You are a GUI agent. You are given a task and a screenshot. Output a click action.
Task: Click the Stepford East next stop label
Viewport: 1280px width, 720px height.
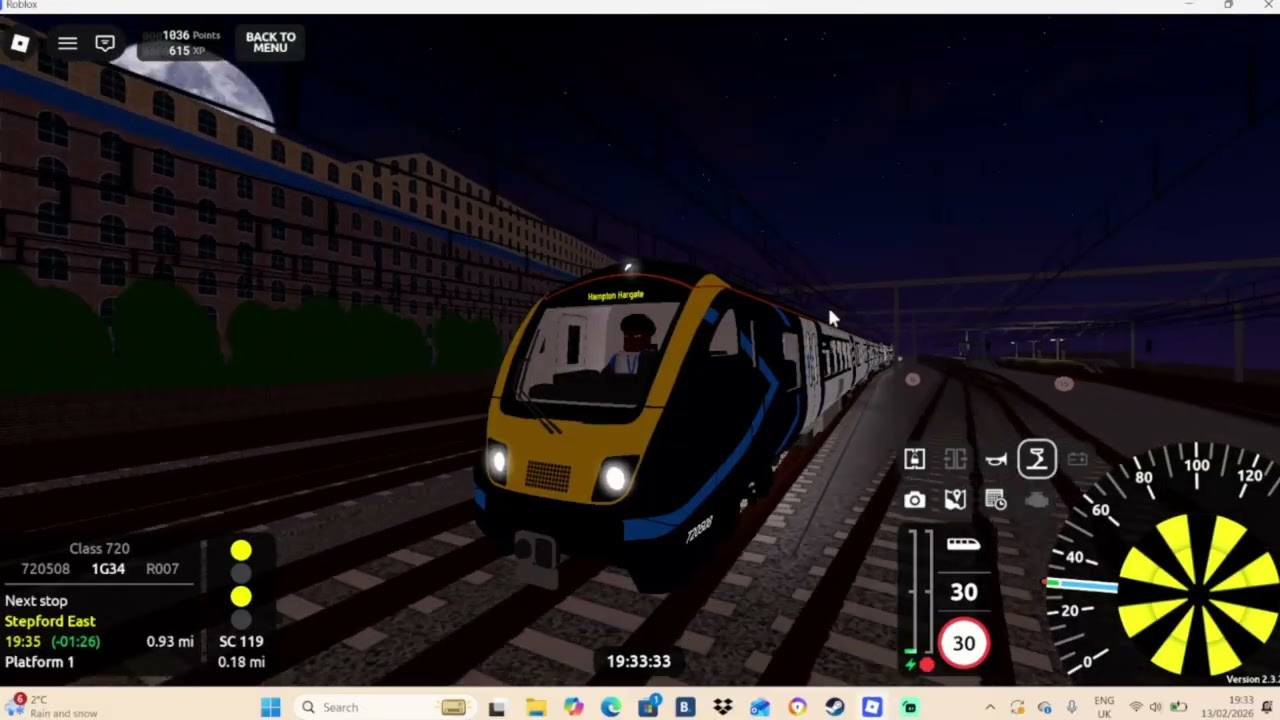click(50, 621)
